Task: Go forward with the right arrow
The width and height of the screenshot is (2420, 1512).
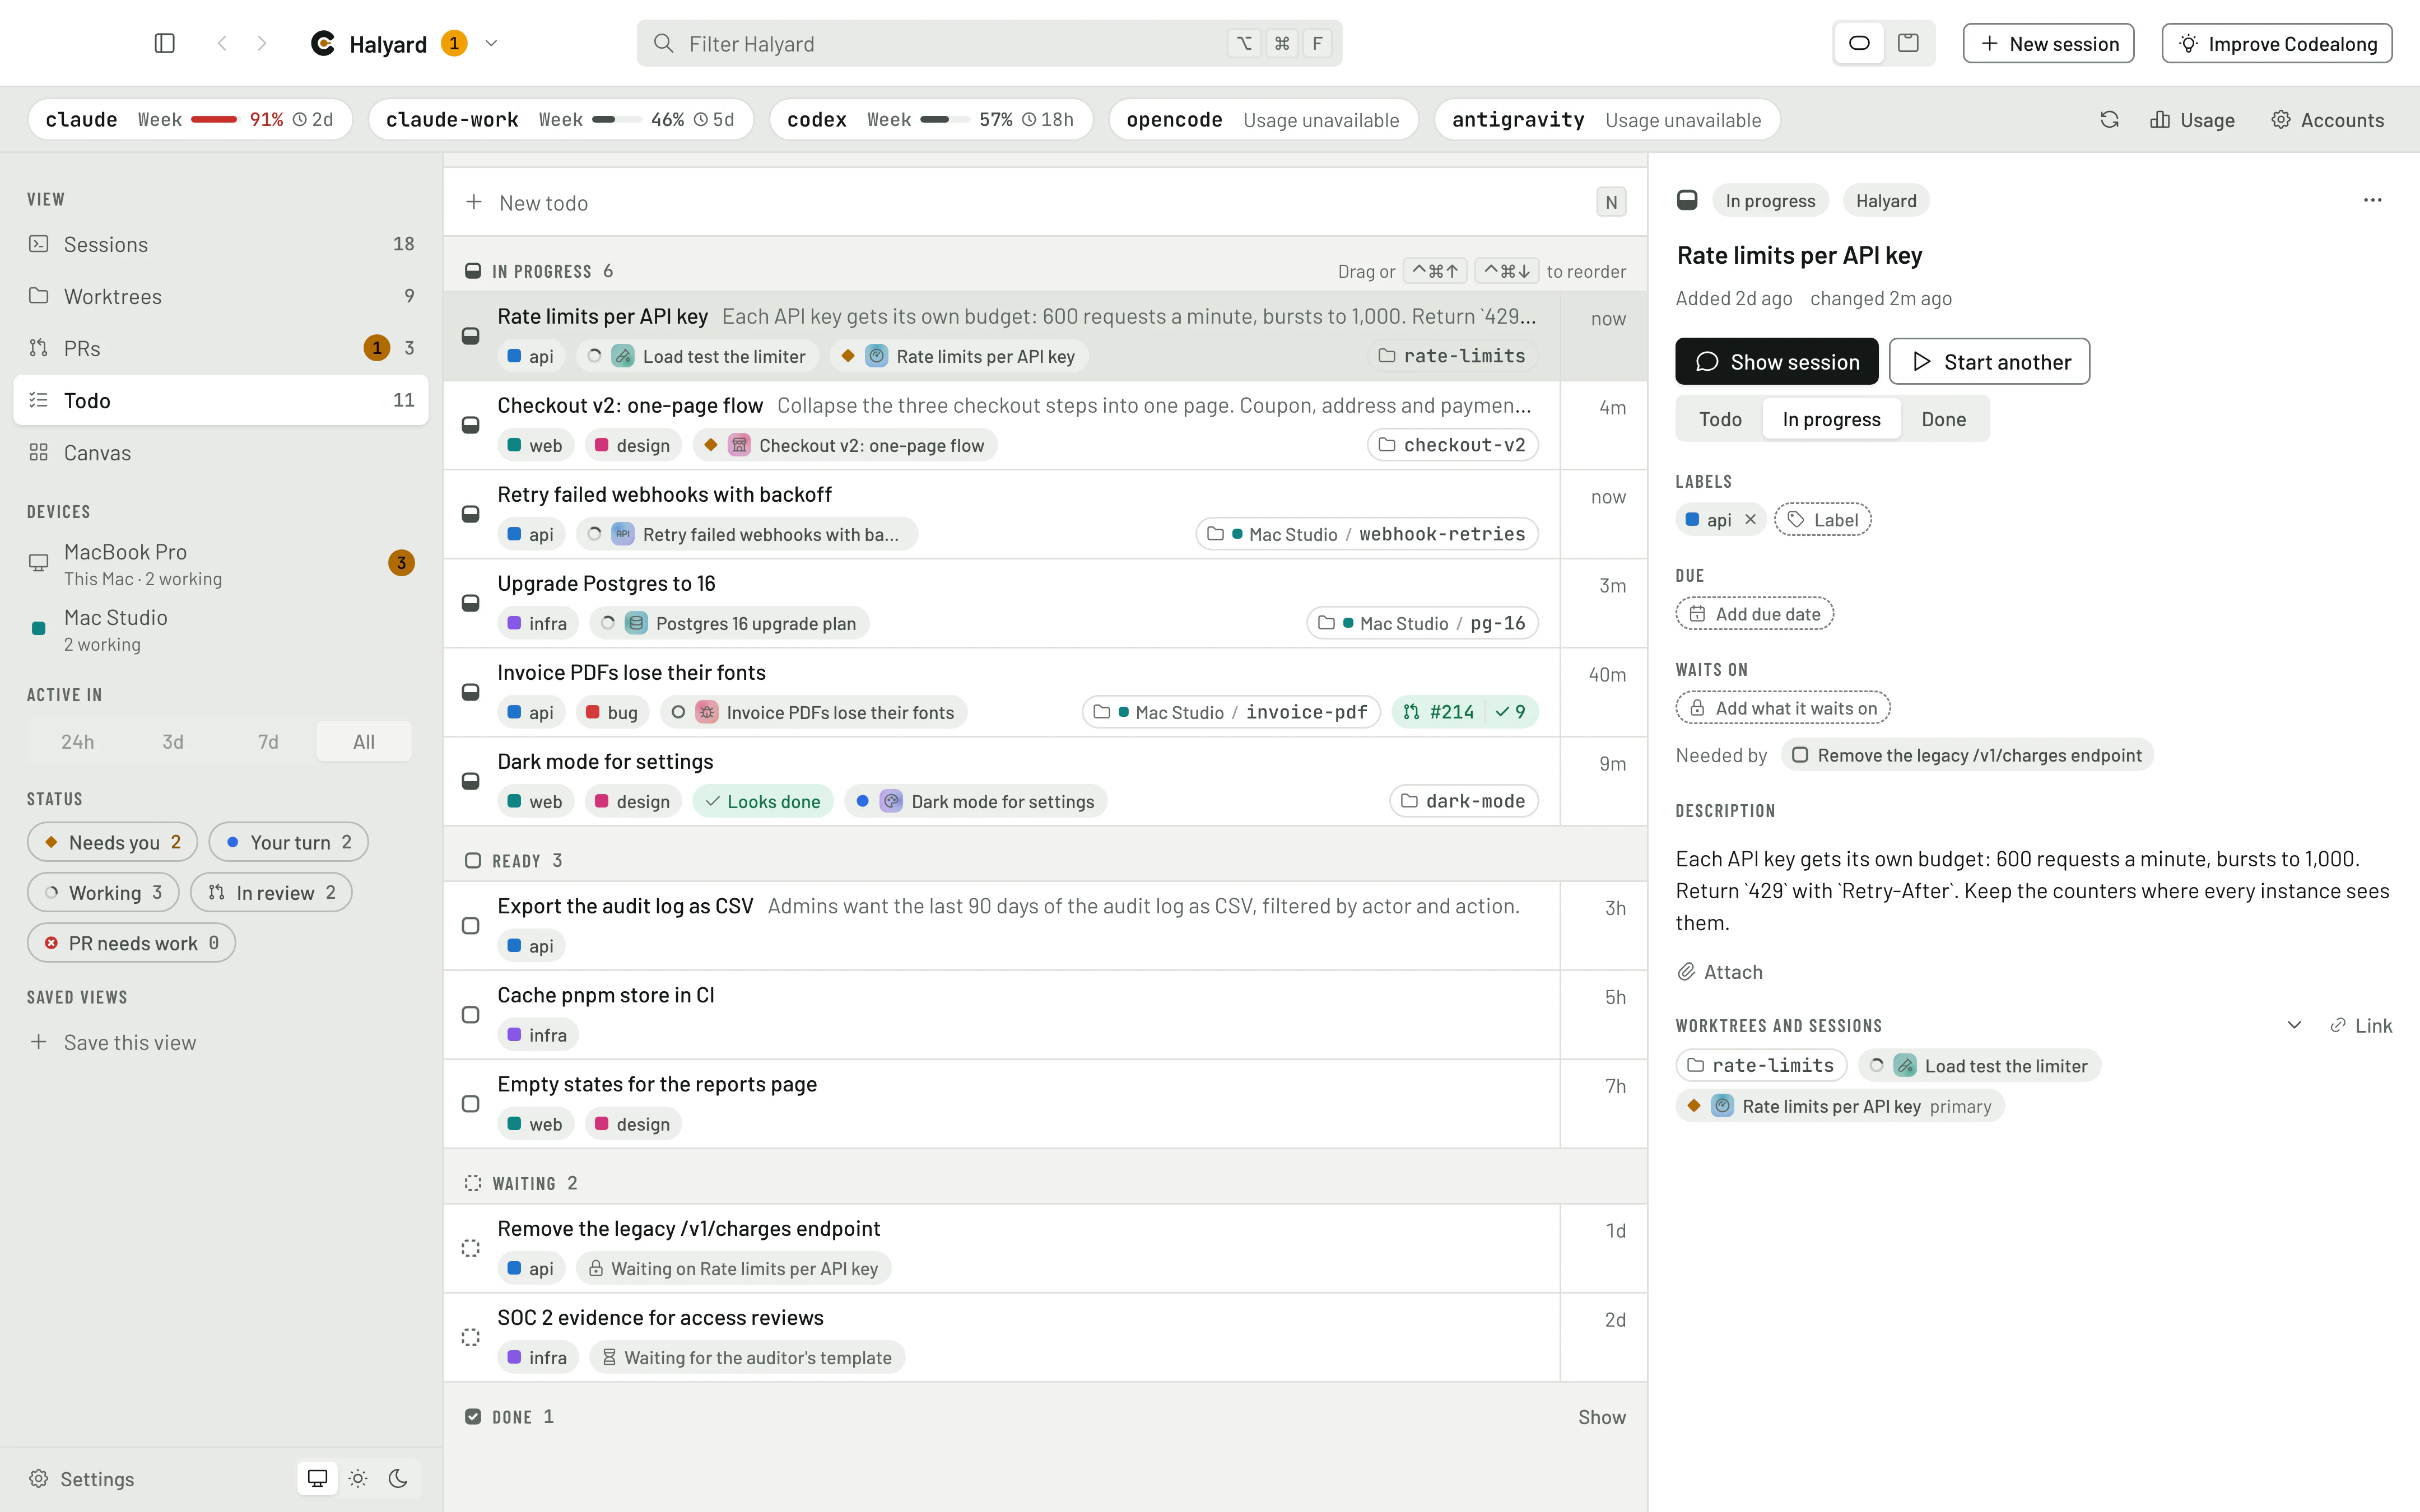Action: [x=262, y=43]
